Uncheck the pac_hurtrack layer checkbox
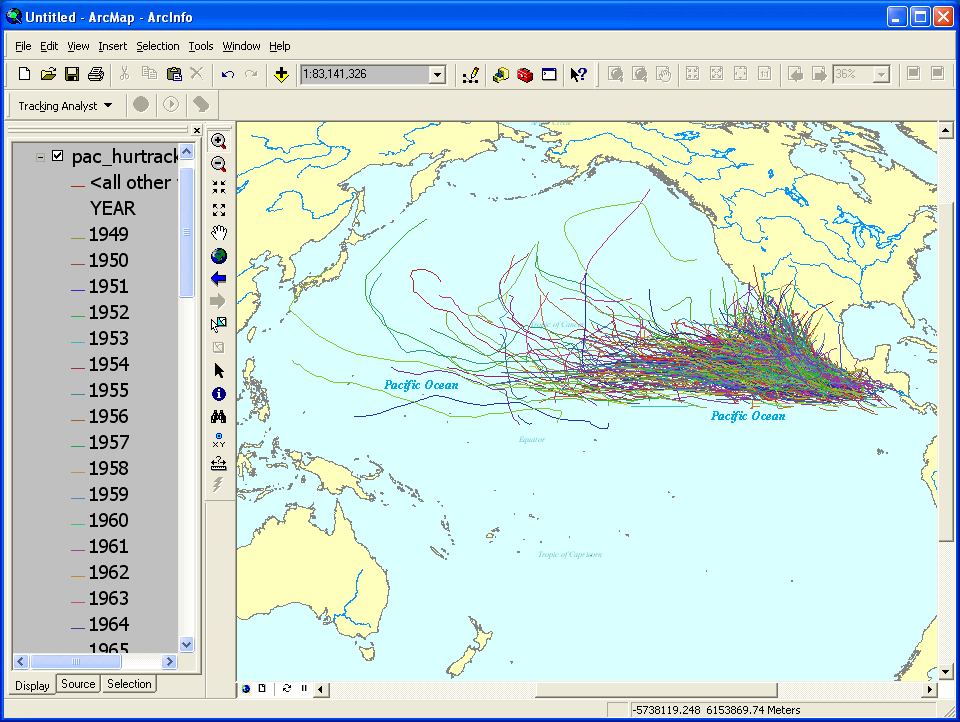Viewport: 960px width, 722px height. pos(58,156)
